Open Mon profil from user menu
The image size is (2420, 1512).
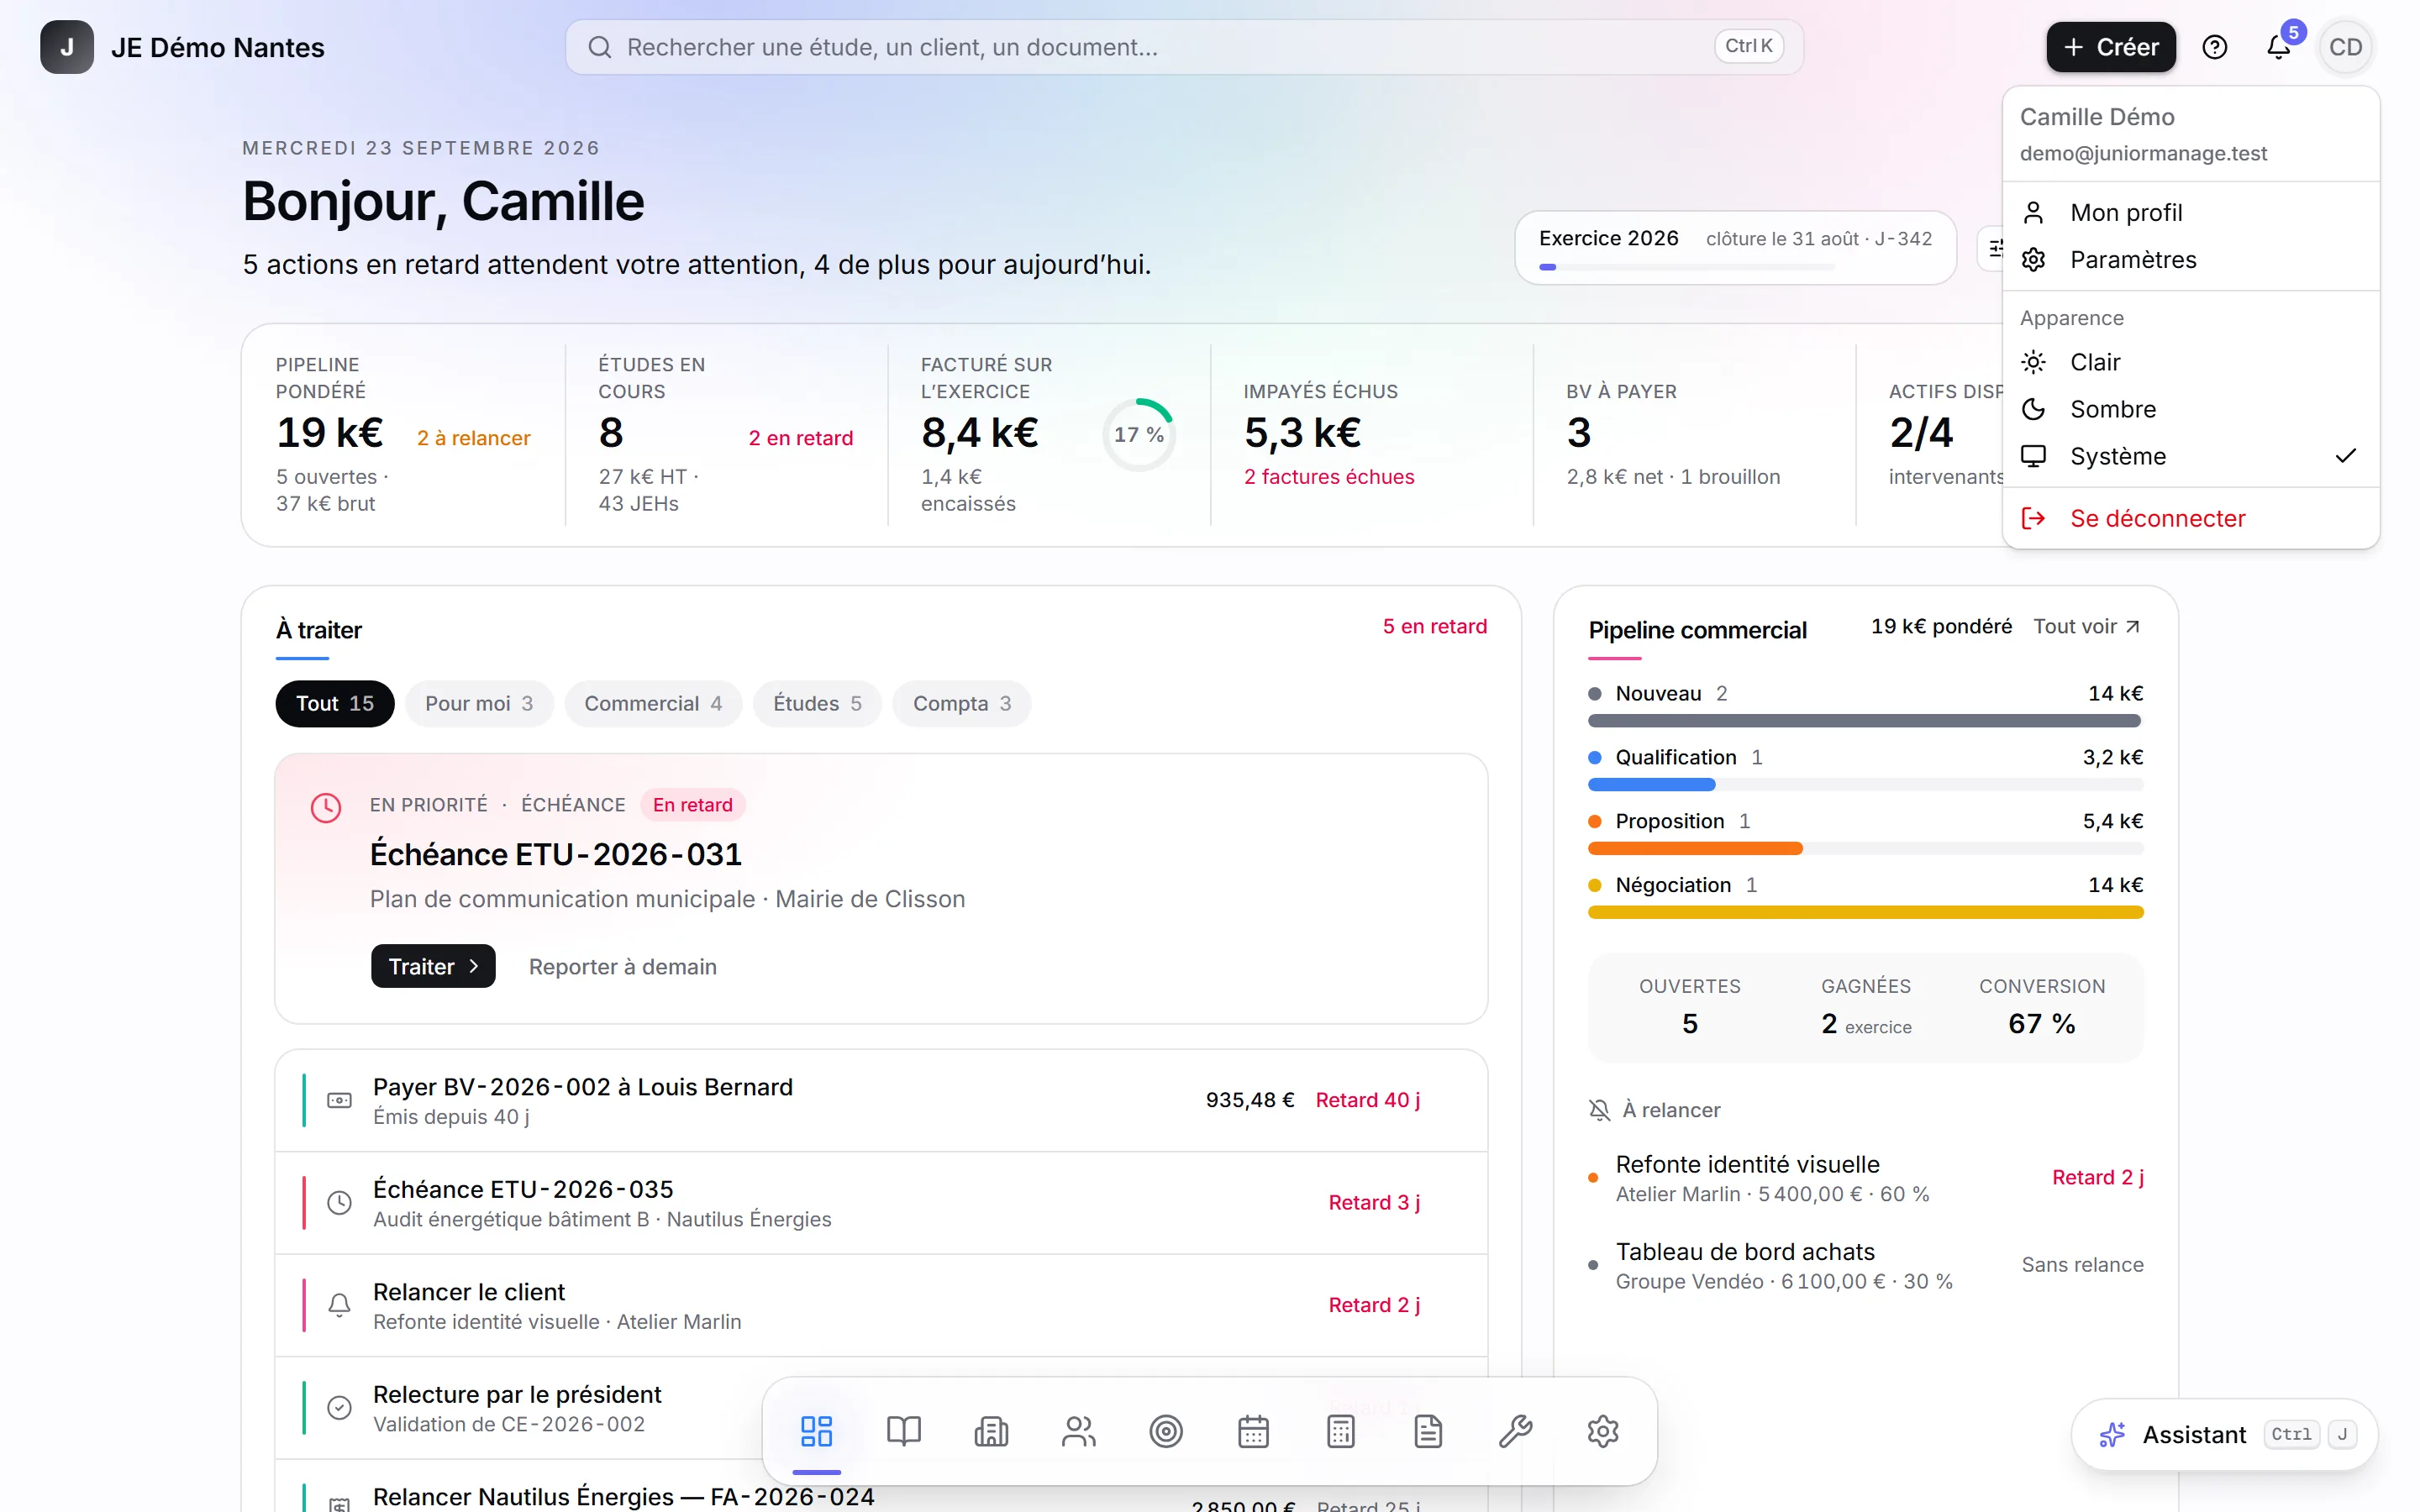pos(2190,212)
